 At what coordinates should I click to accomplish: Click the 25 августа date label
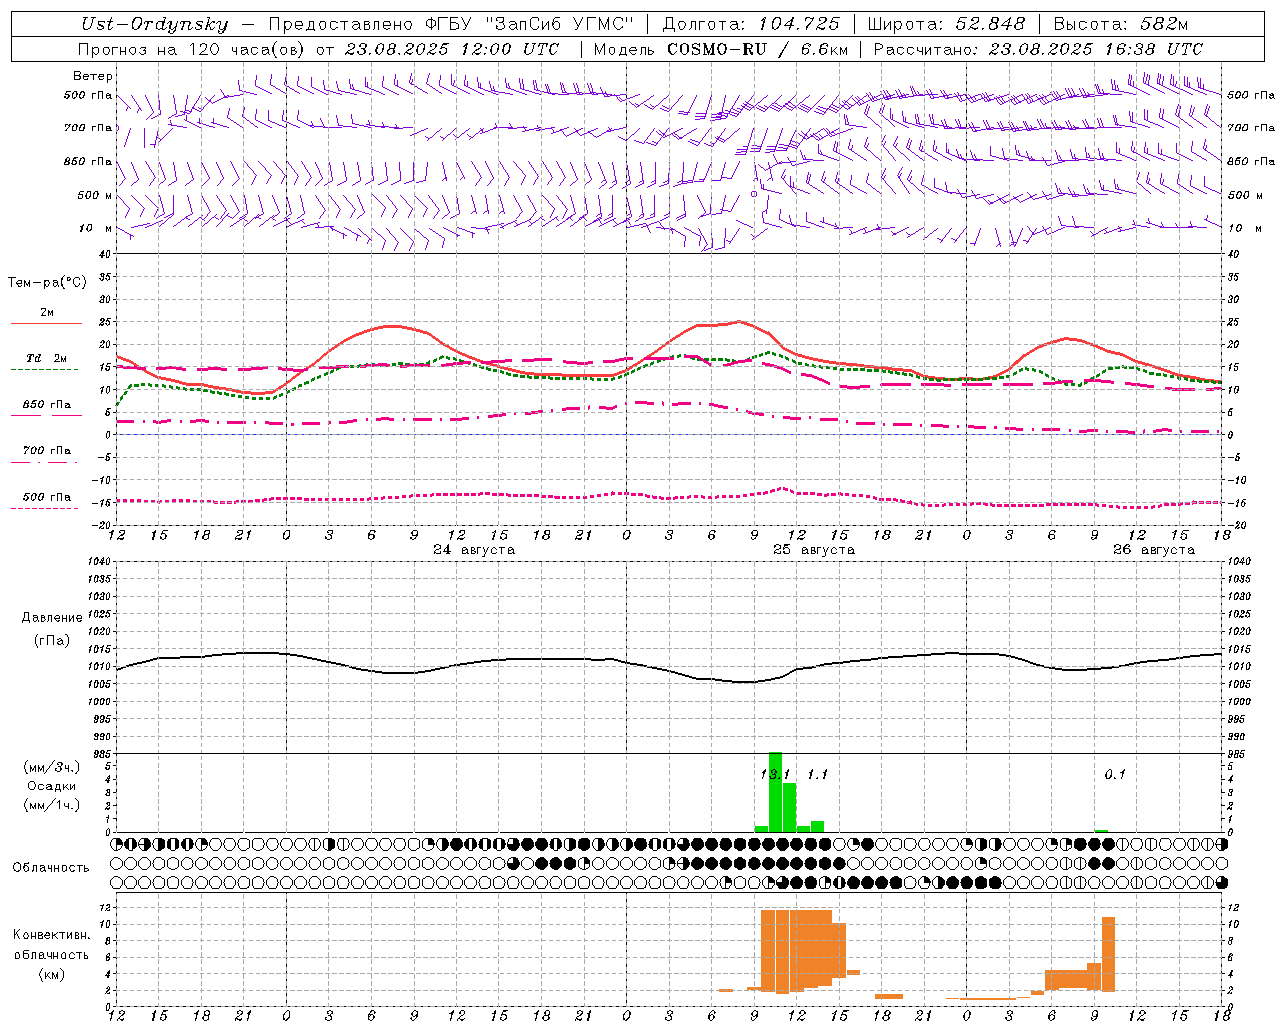814,550
